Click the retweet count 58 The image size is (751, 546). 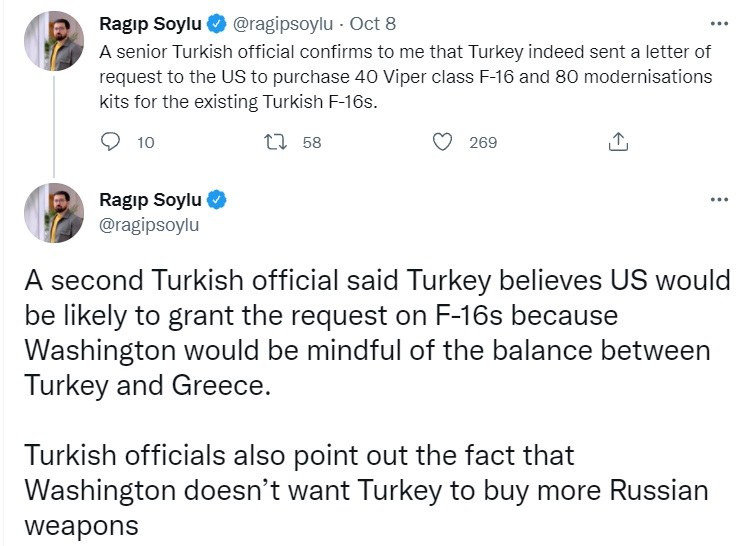(311, 143)
